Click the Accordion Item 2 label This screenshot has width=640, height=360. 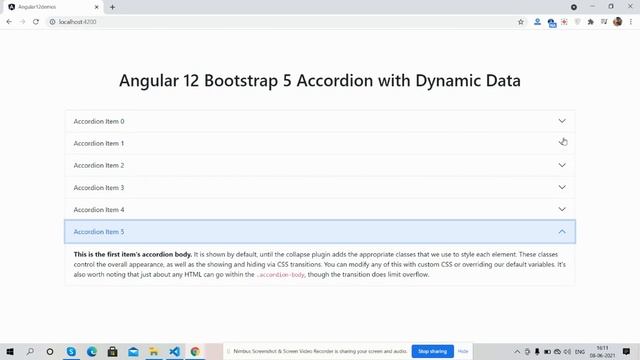click(99, 165)
